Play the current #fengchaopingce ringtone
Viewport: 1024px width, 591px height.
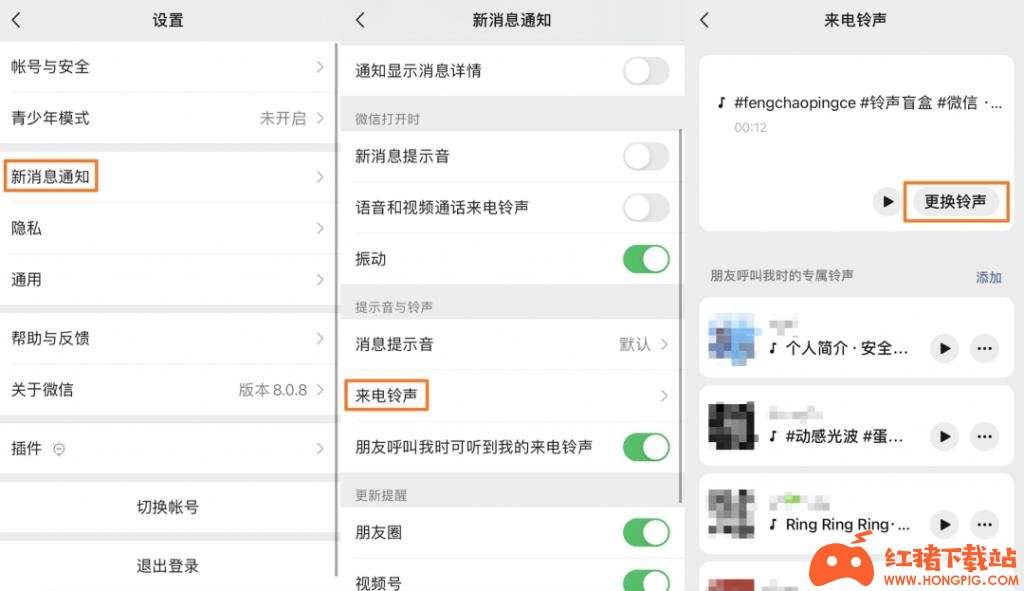tap(887, 201)
